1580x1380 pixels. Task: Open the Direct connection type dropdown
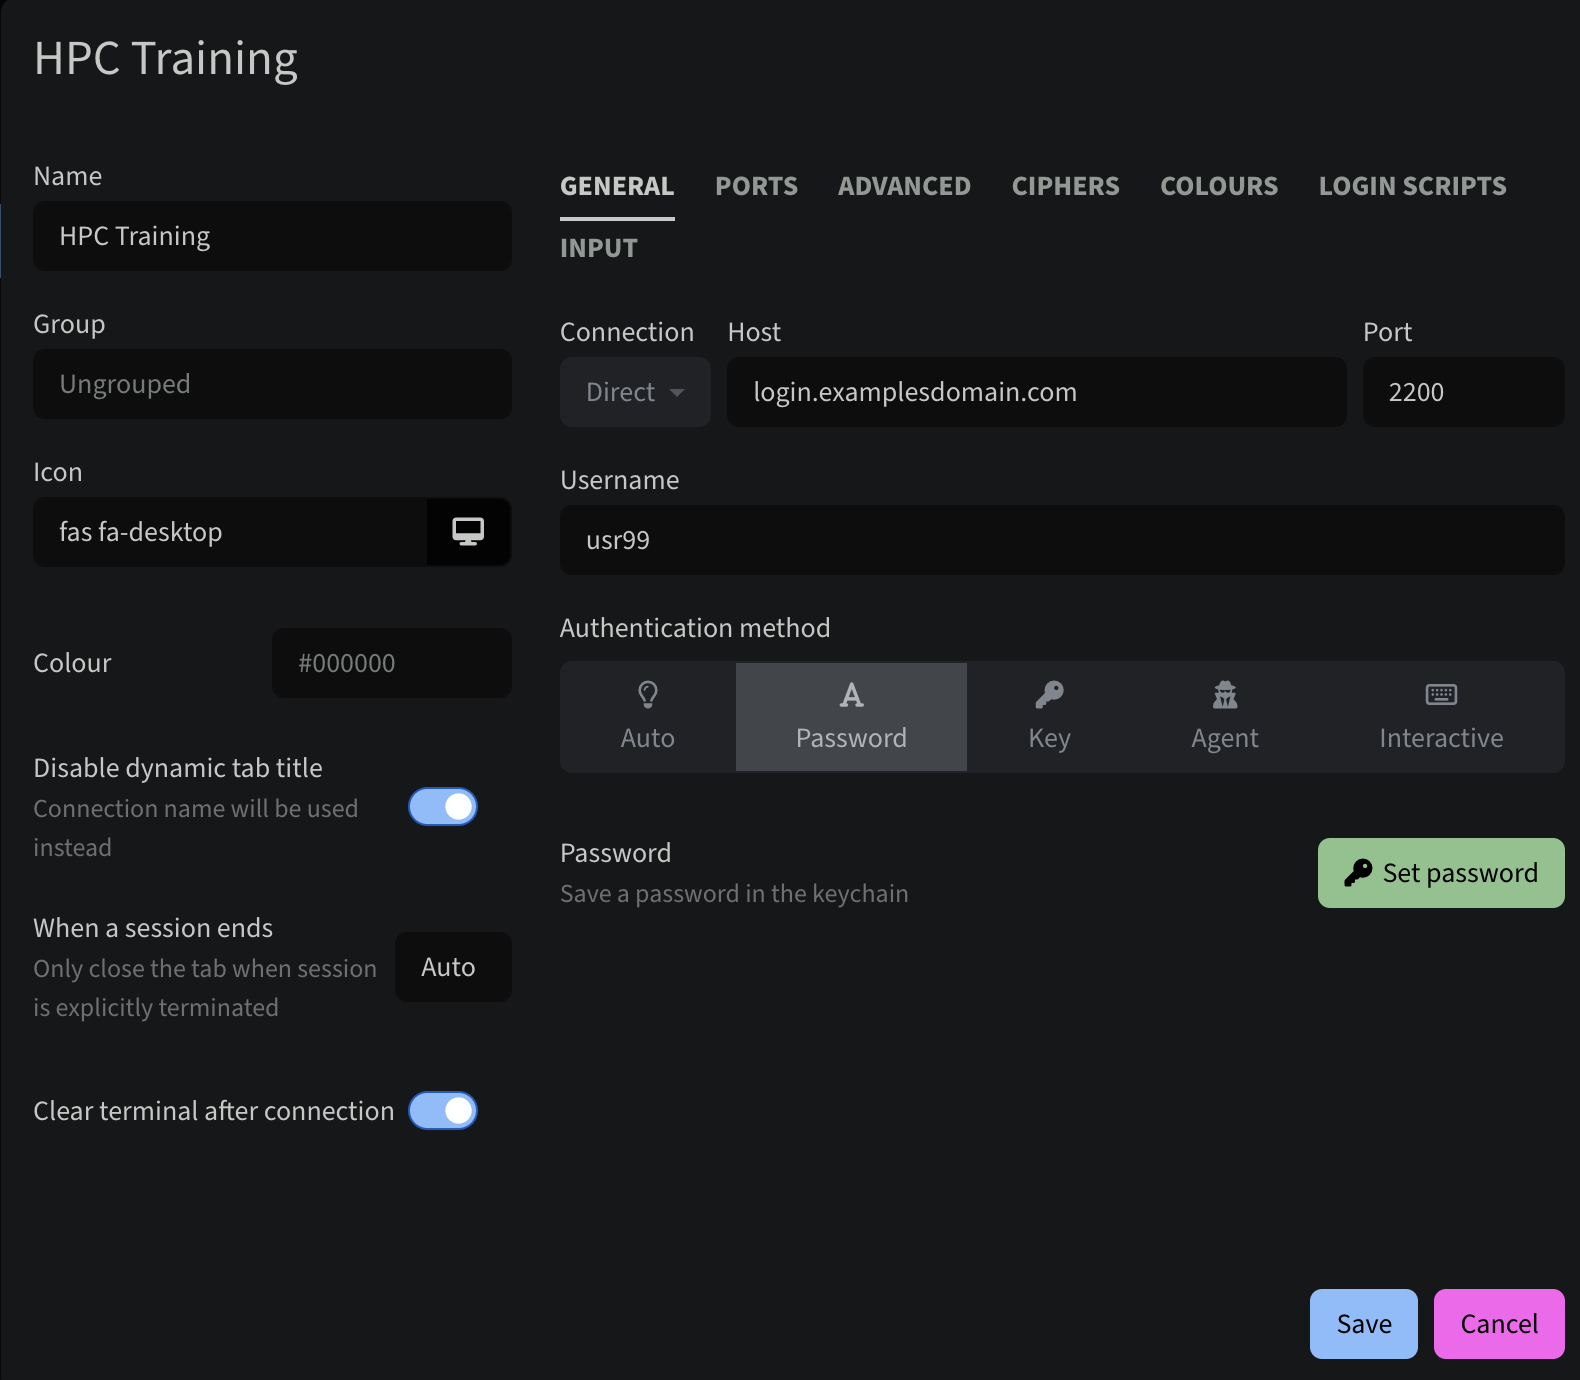[635, 392]
